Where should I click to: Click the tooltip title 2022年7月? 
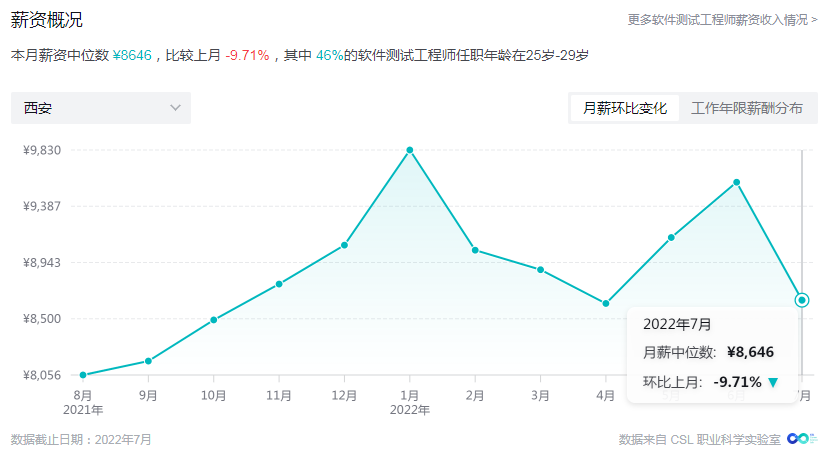tap(677, 324)
